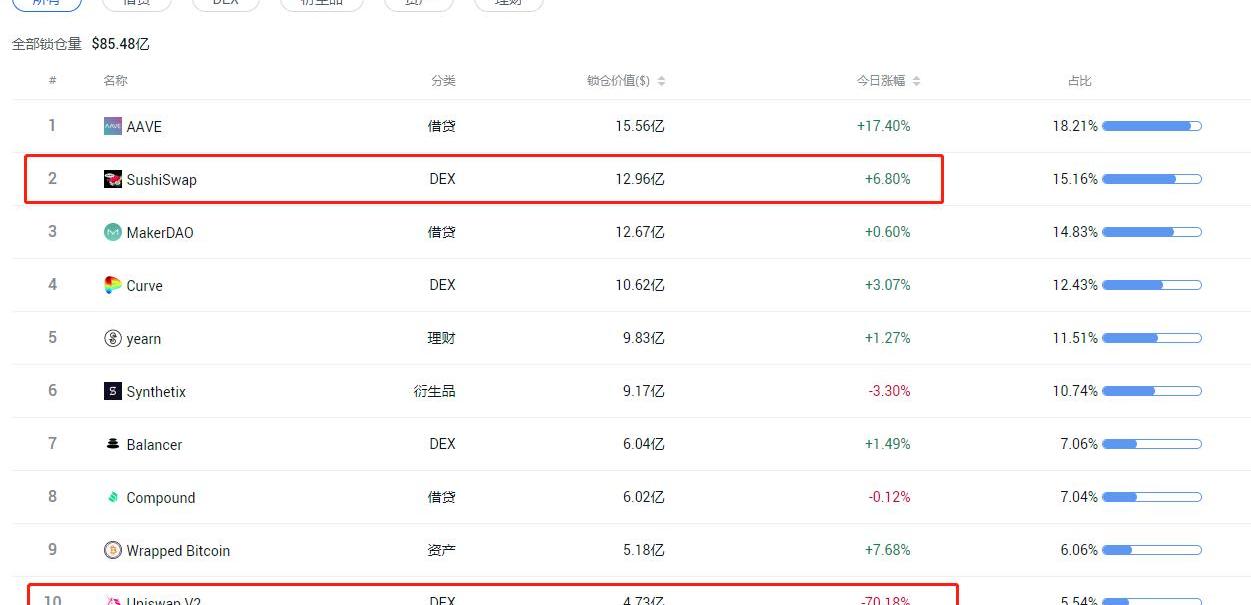Sort by 锁仓价值($) column arrows
The image size is (1251, 605).
[661, 81]
